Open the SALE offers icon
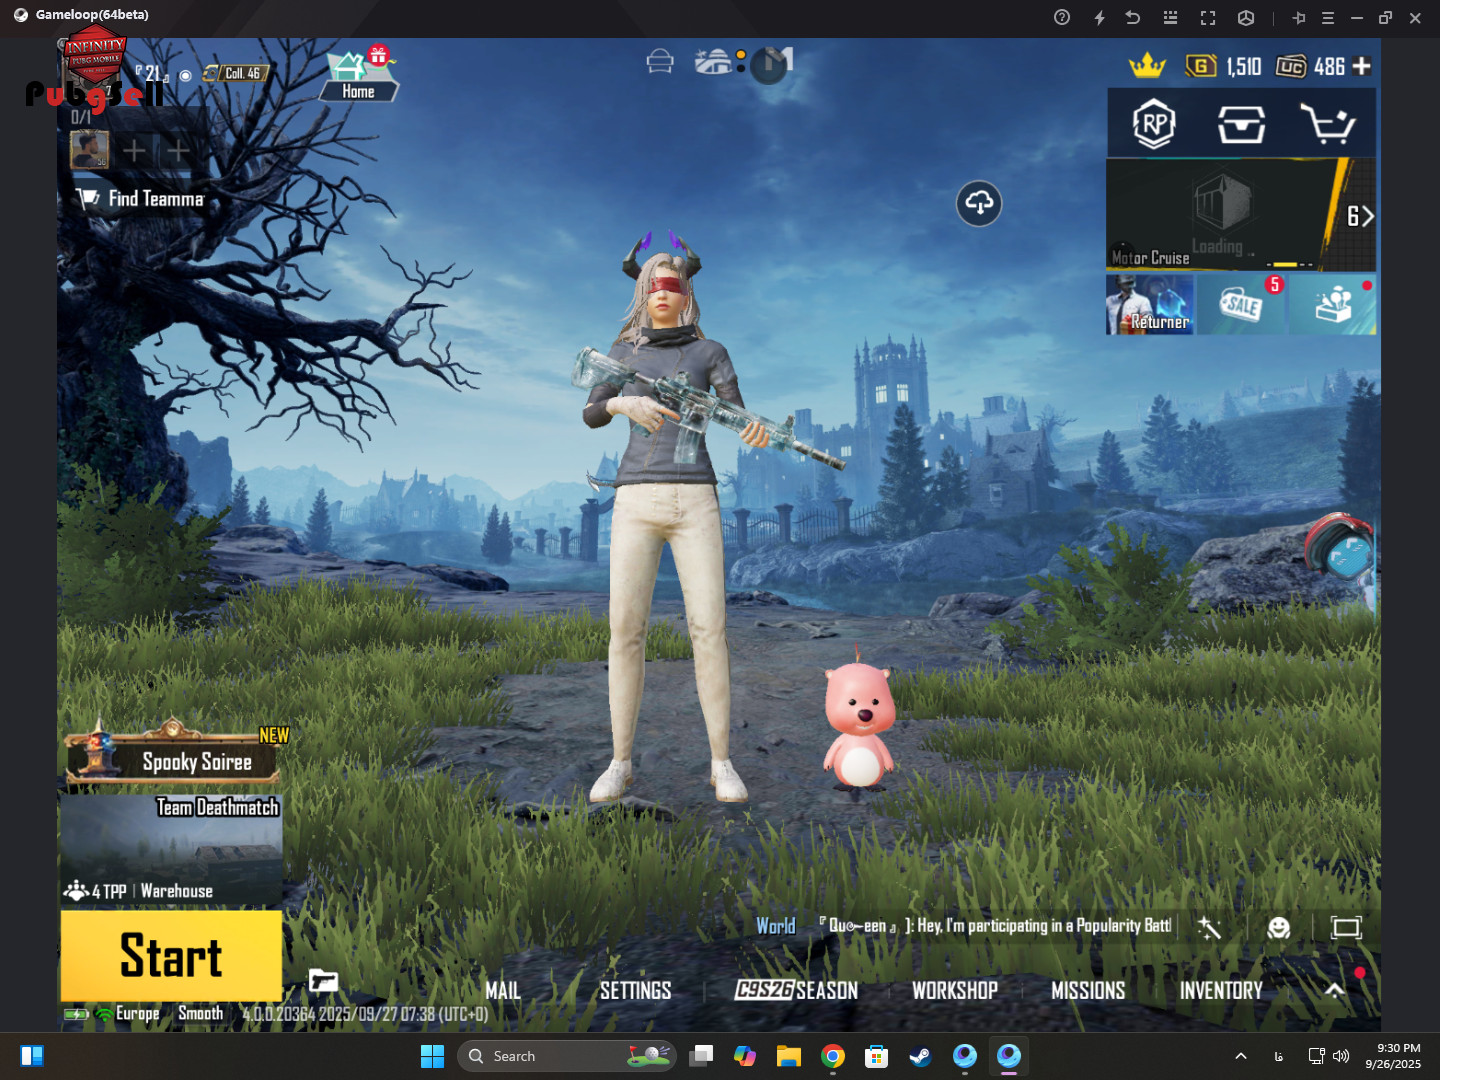1480x1080 pixels. (1242, 304)
